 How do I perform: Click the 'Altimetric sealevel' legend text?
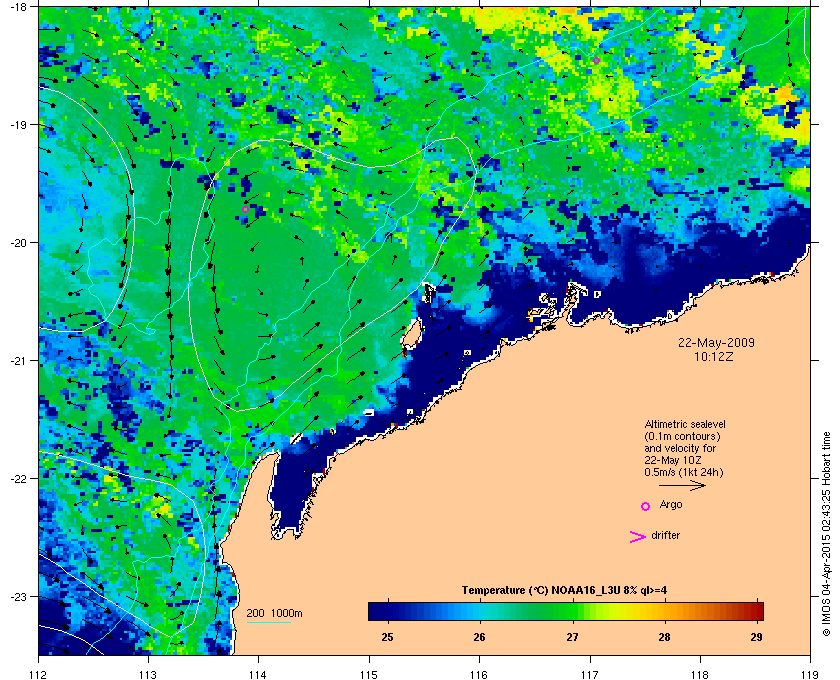pyautogui.click(x=685, y=424)
